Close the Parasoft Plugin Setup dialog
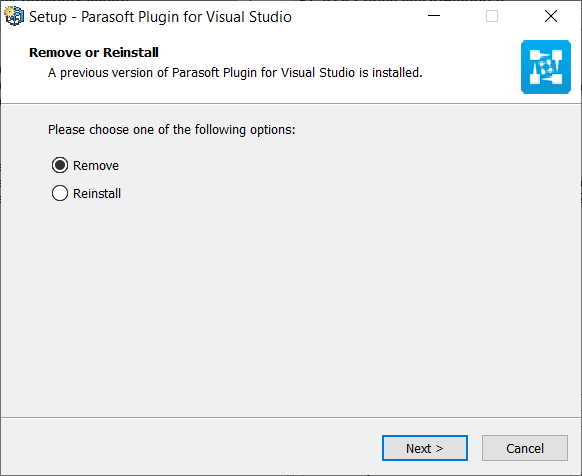This screenshot has height=476, width=582. click(551, 16)
